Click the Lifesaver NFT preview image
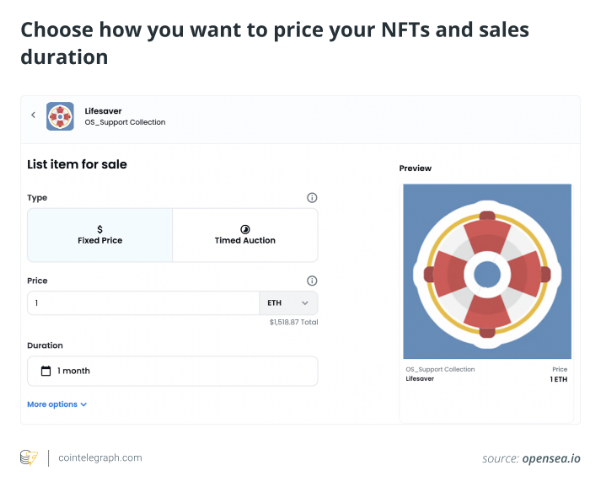 tap(487, 272)
